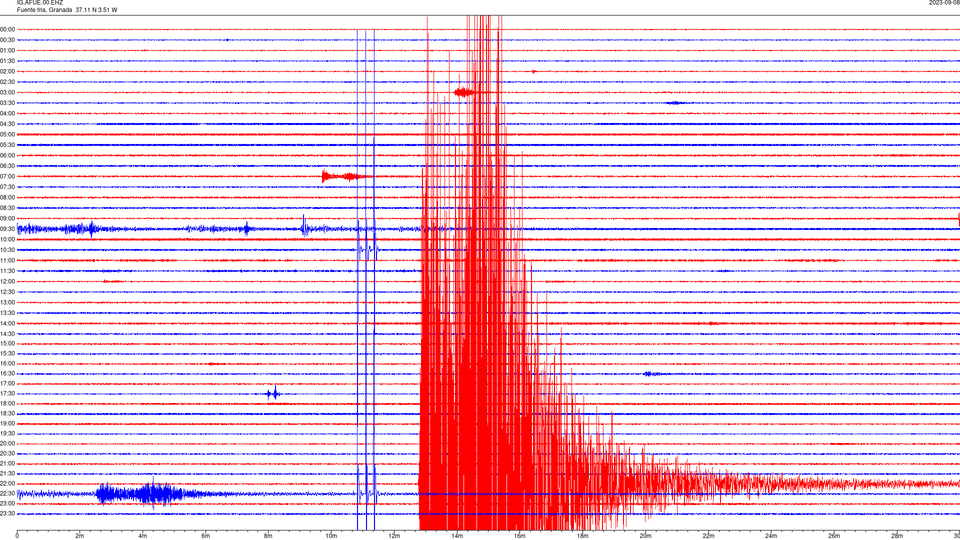Click the 22:30 time label

click(x=7, y=493)
